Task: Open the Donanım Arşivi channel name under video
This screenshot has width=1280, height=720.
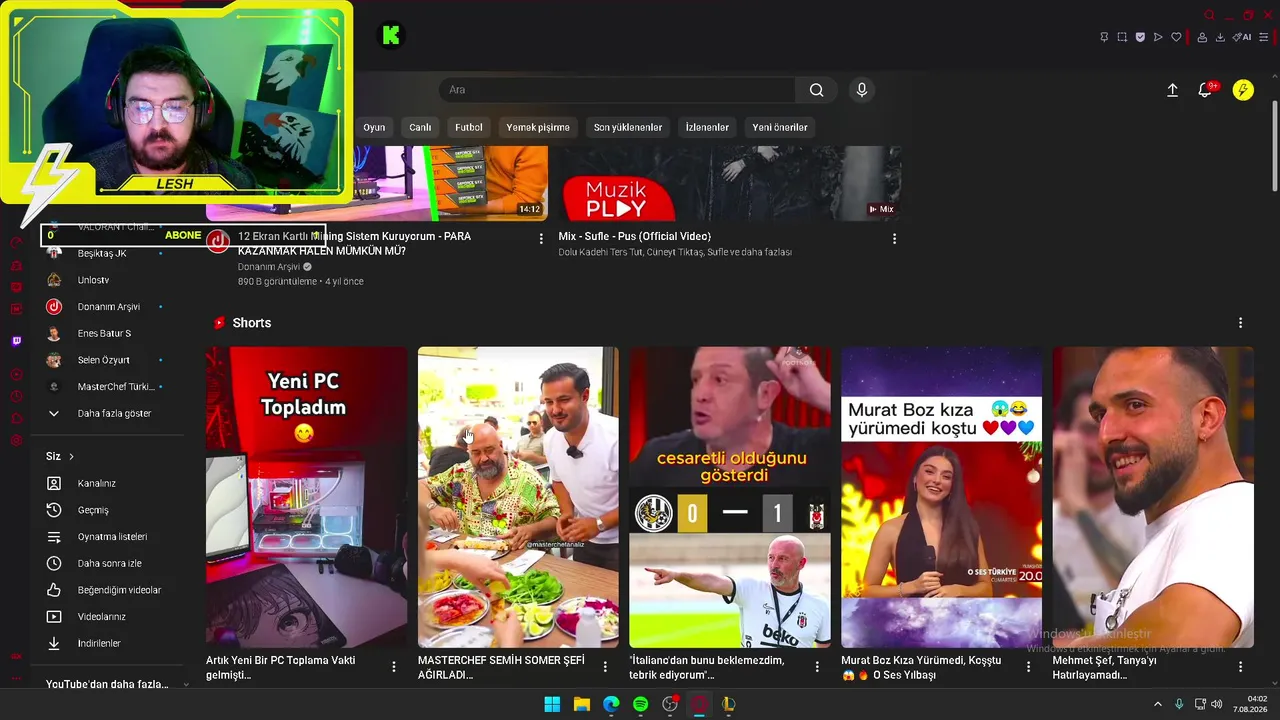Action: [269, 267]
